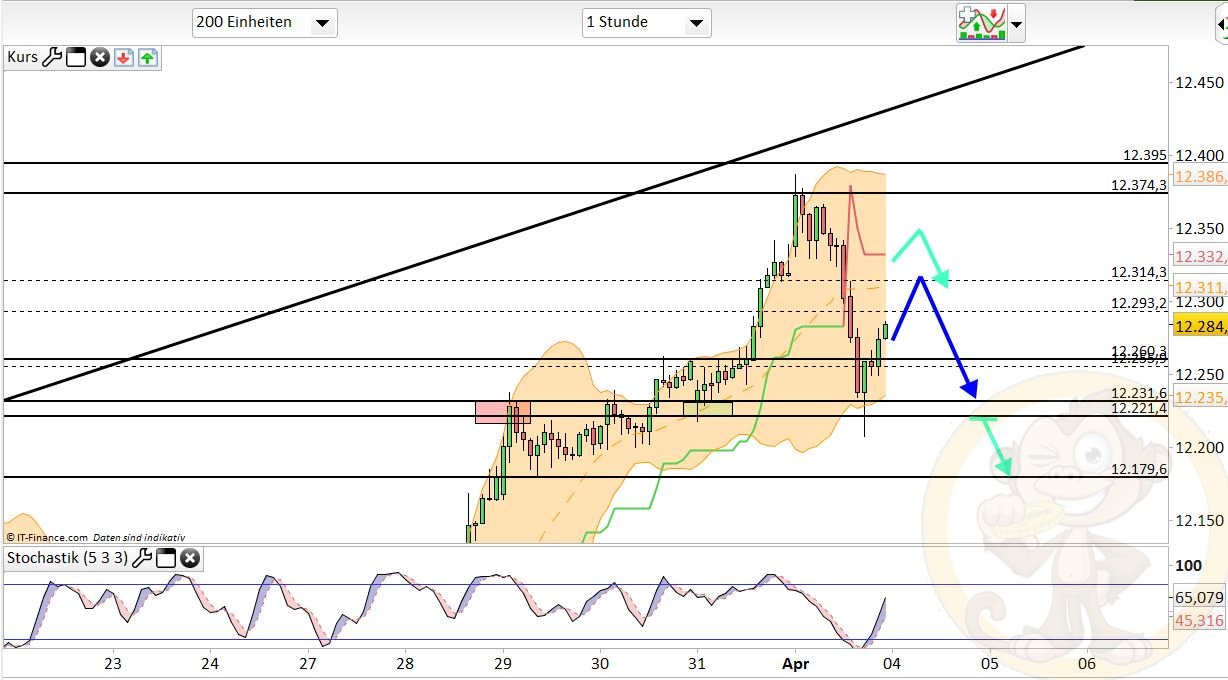Select the 12.374,3 horizontal resistance label

1138,185
